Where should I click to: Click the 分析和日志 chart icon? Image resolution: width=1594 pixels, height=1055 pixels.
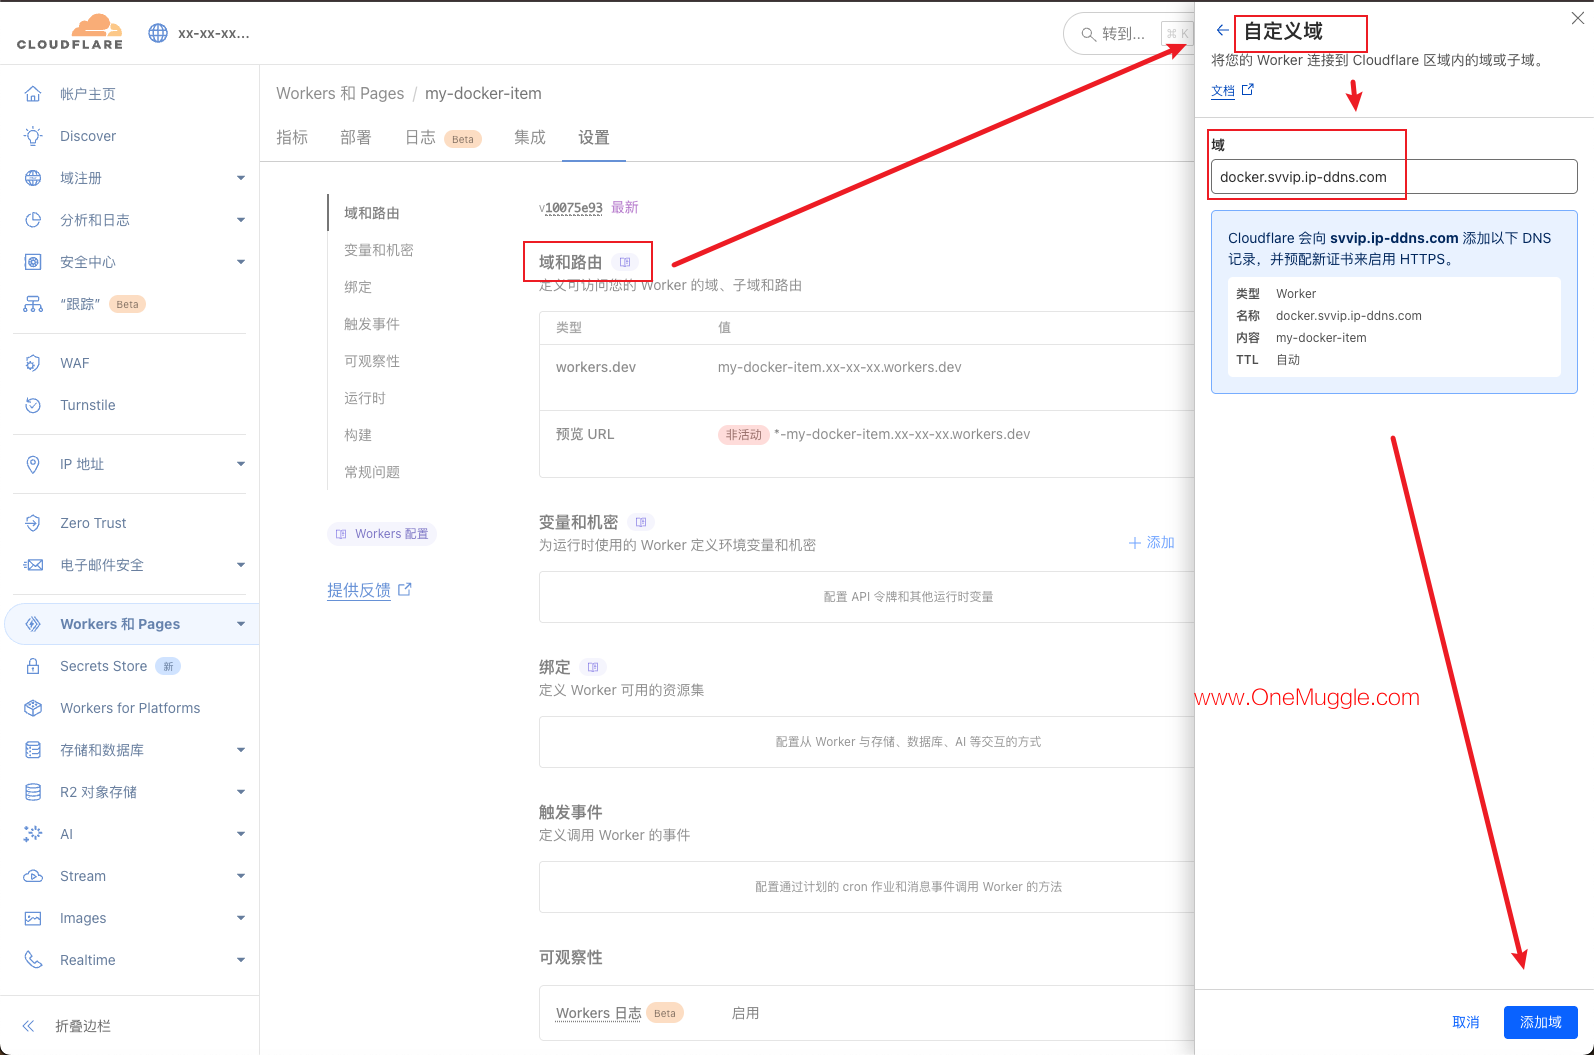[33, 220]
